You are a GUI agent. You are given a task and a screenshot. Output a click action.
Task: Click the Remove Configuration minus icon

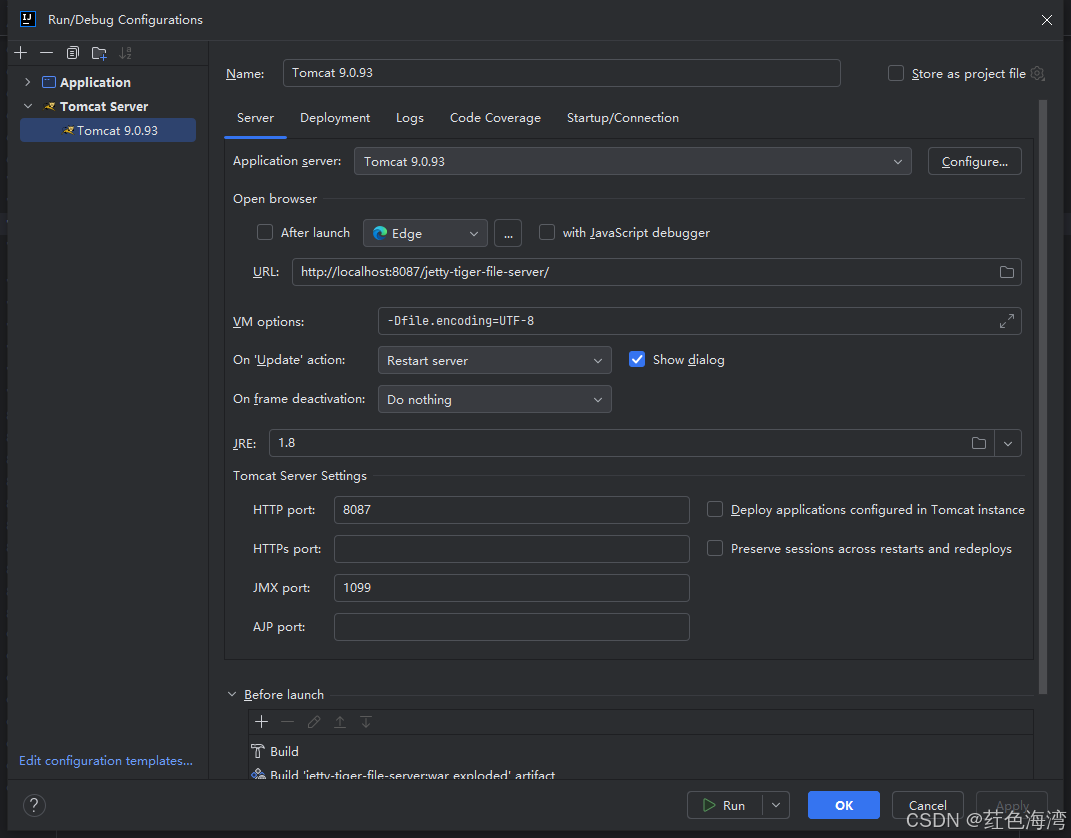(46, 53)
